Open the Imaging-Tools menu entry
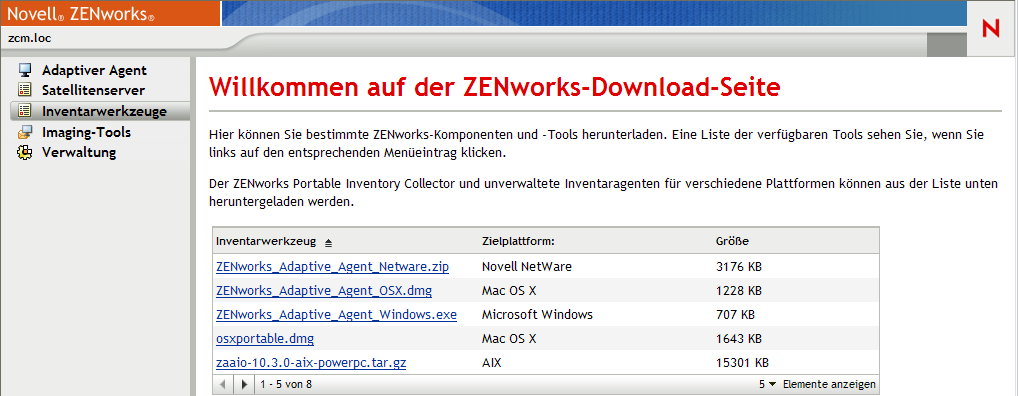 (x=86, y=132)
